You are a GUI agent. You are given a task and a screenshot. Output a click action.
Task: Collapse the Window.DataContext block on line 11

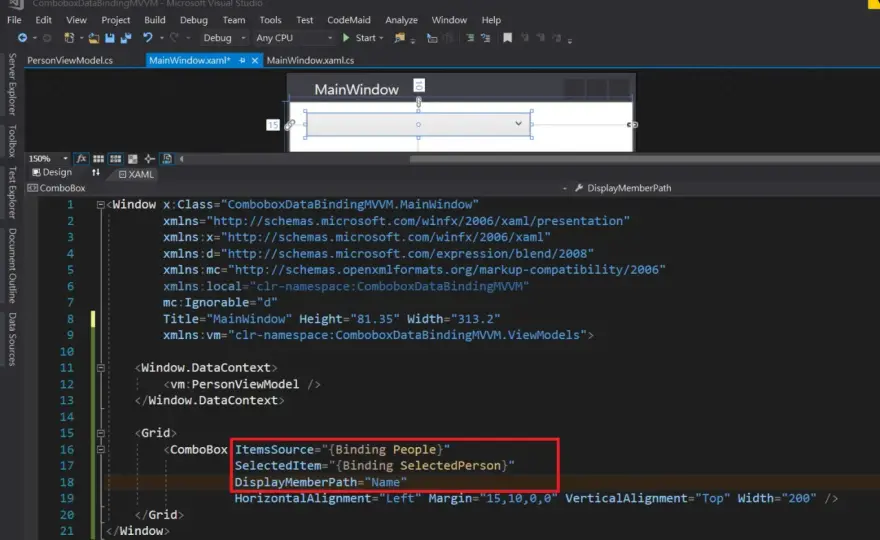pyautogui.click(x=100, y=368)
